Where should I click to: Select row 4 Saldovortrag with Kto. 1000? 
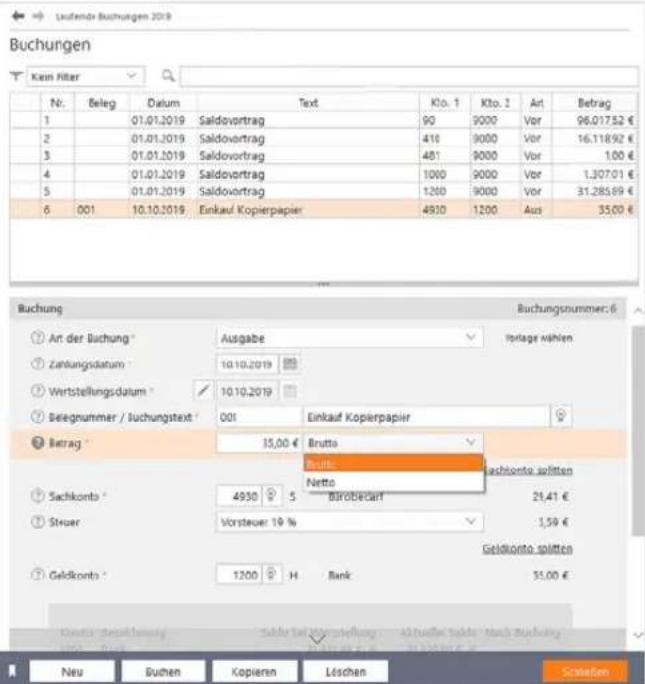click(x=324, y=174)
